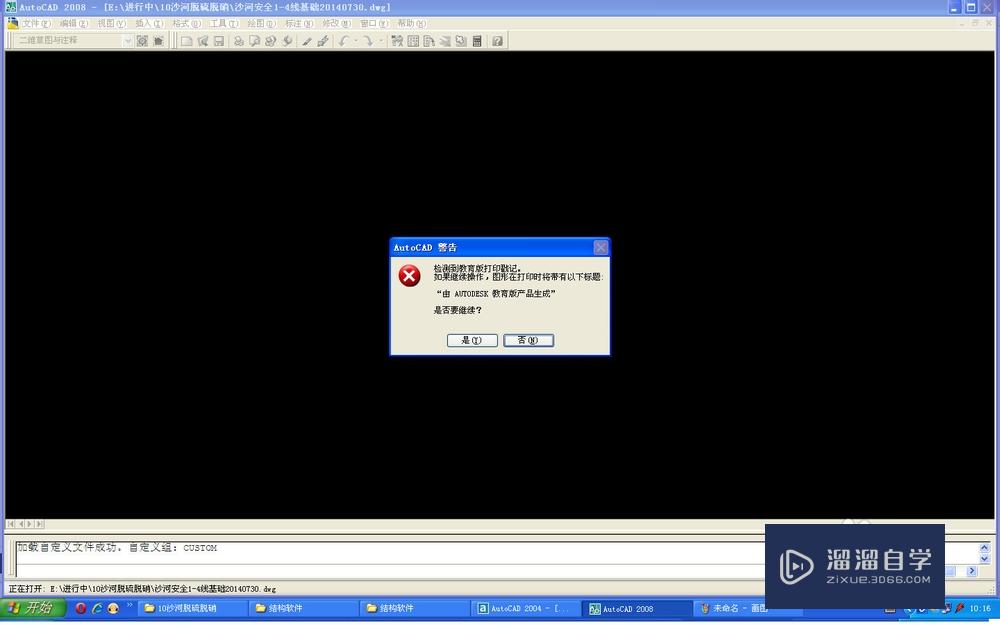Click the Redo arrow icon
Image resolution: width=1000 pixels, height=625 pixels.
click(368, 40)
